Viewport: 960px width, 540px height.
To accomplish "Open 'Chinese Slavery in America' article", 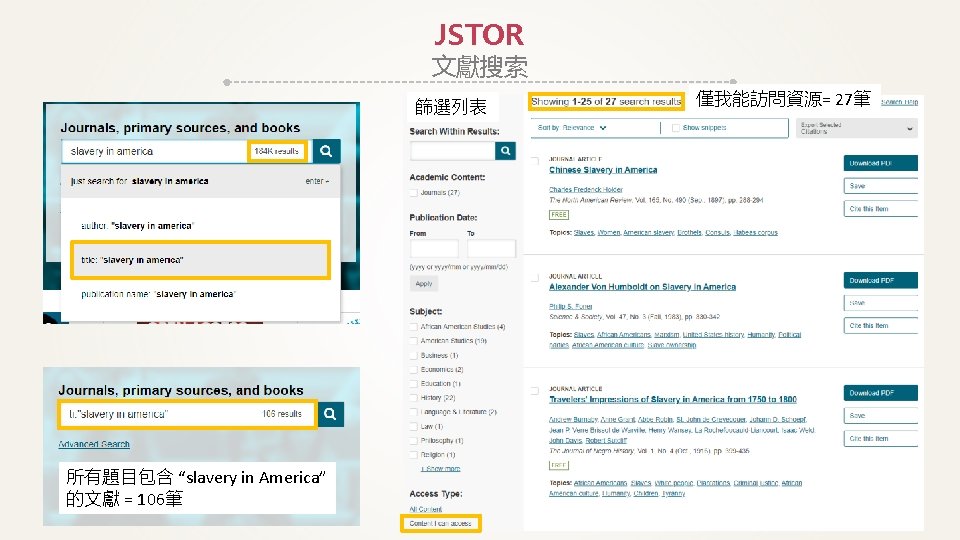I will coord(603,170).
